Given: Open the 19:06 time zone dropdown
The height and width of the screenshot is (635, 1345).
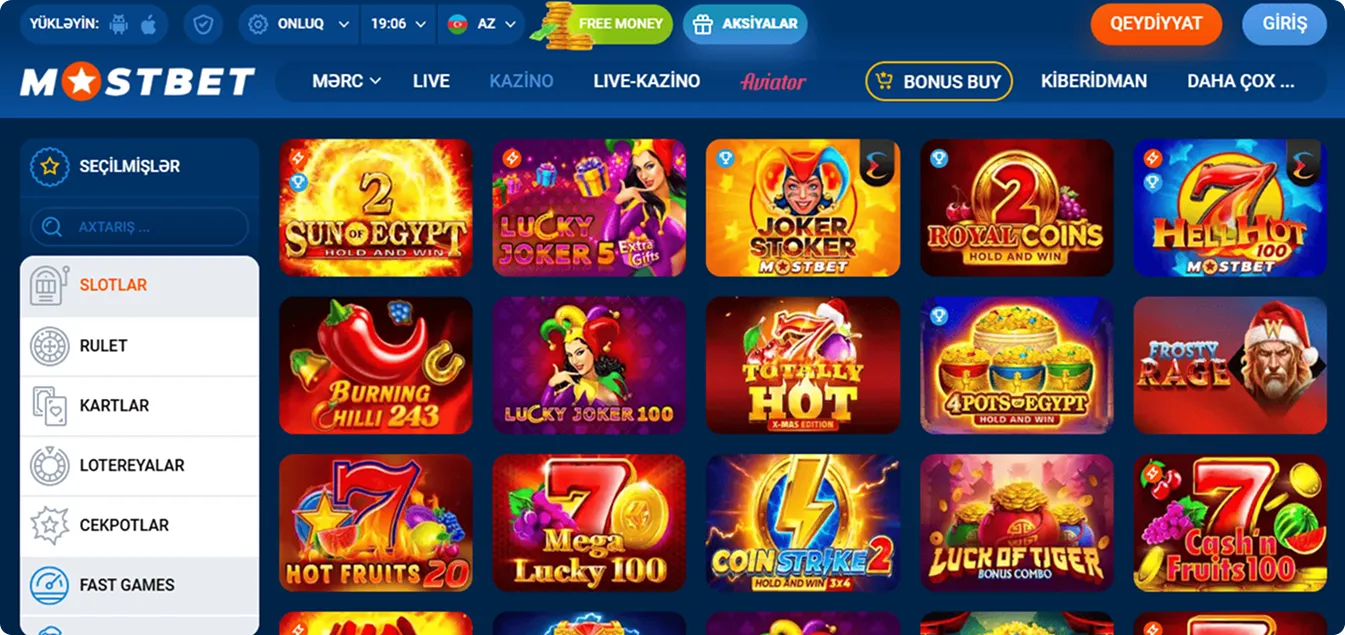Looking at the screenshot, I should click(398, 24).
